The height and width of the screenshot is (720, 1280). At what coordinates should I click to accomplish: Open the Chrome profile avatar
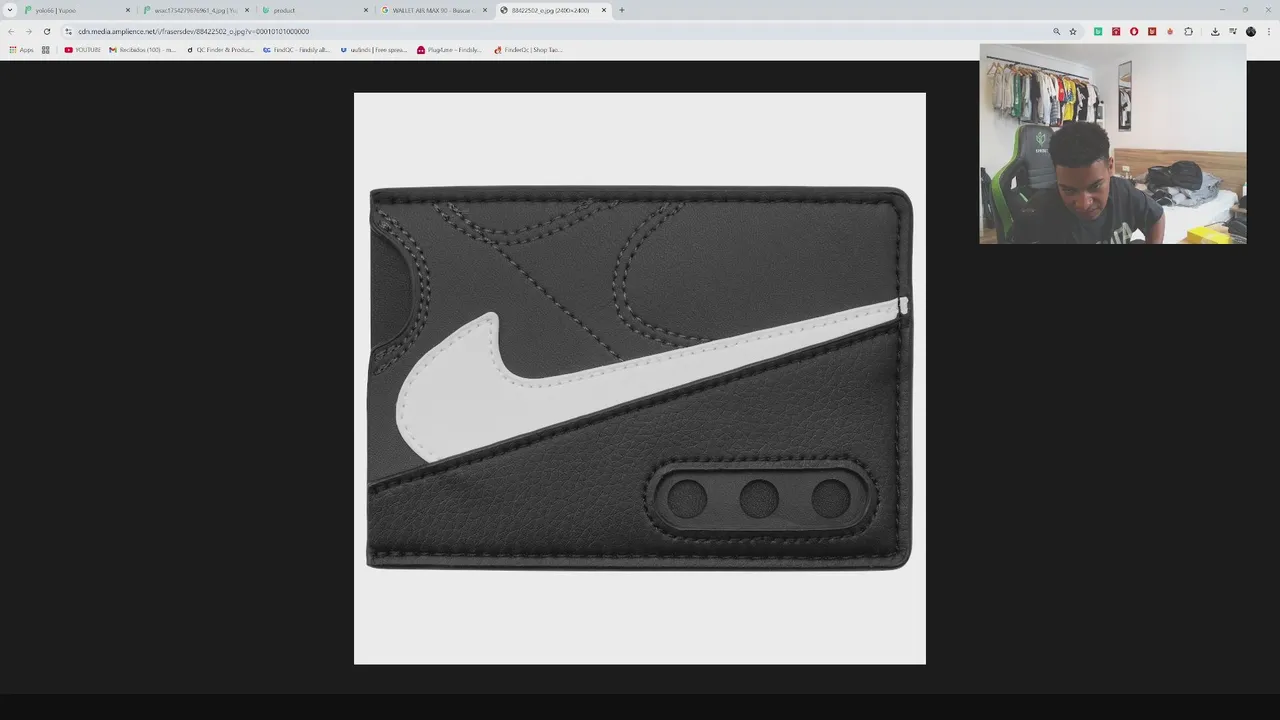1251,31
